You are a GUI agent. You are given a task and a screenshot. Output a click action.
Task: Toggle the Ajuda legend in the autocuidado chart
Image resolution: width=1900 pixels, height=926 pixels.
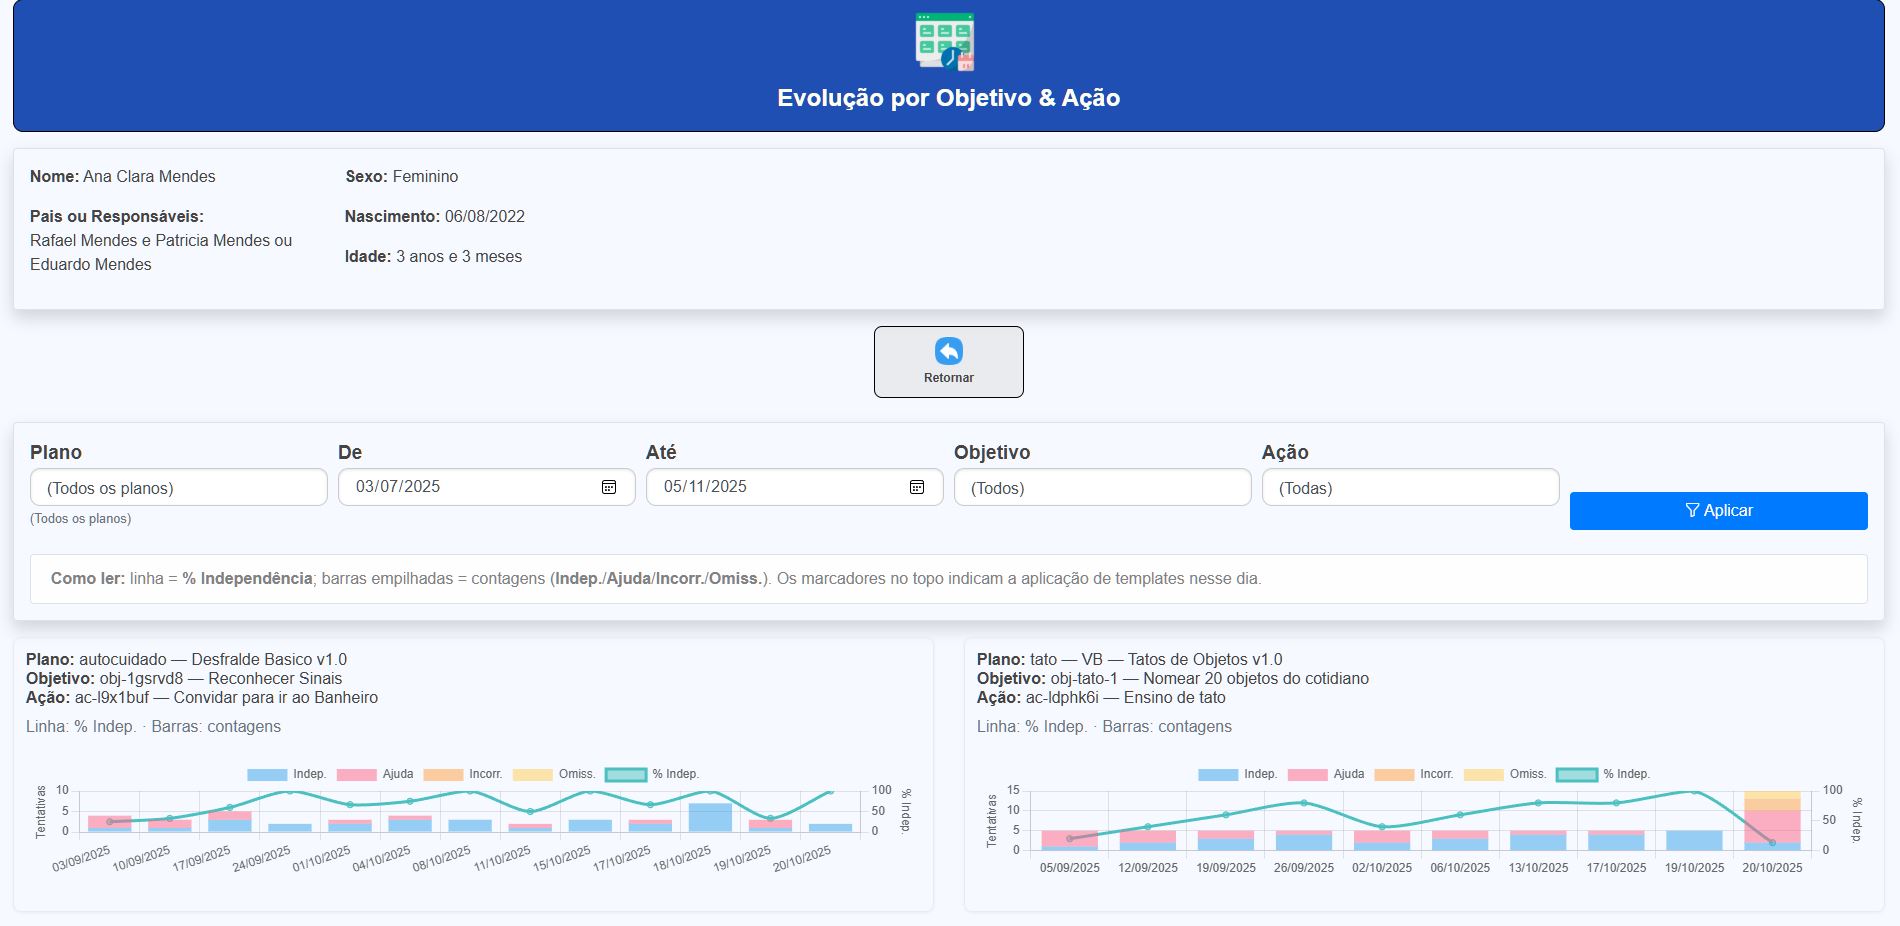pyautogui.click(x=376, y=774)
